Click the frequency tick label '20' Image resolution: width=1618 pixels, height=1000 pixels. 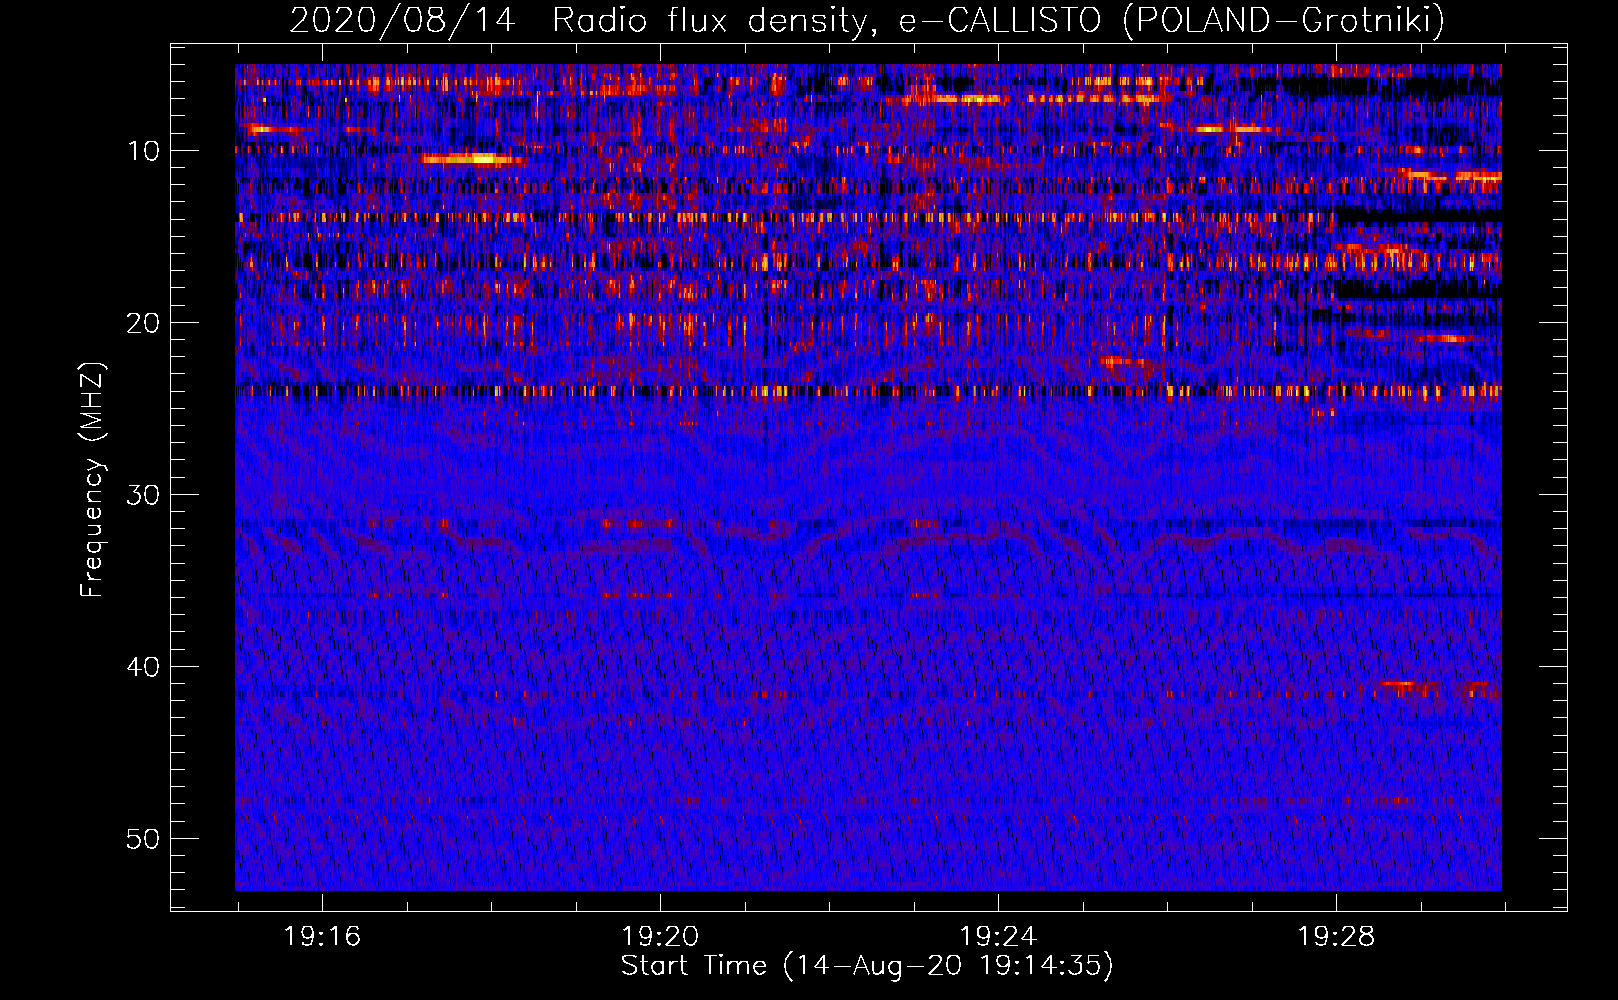coord(145,323)
